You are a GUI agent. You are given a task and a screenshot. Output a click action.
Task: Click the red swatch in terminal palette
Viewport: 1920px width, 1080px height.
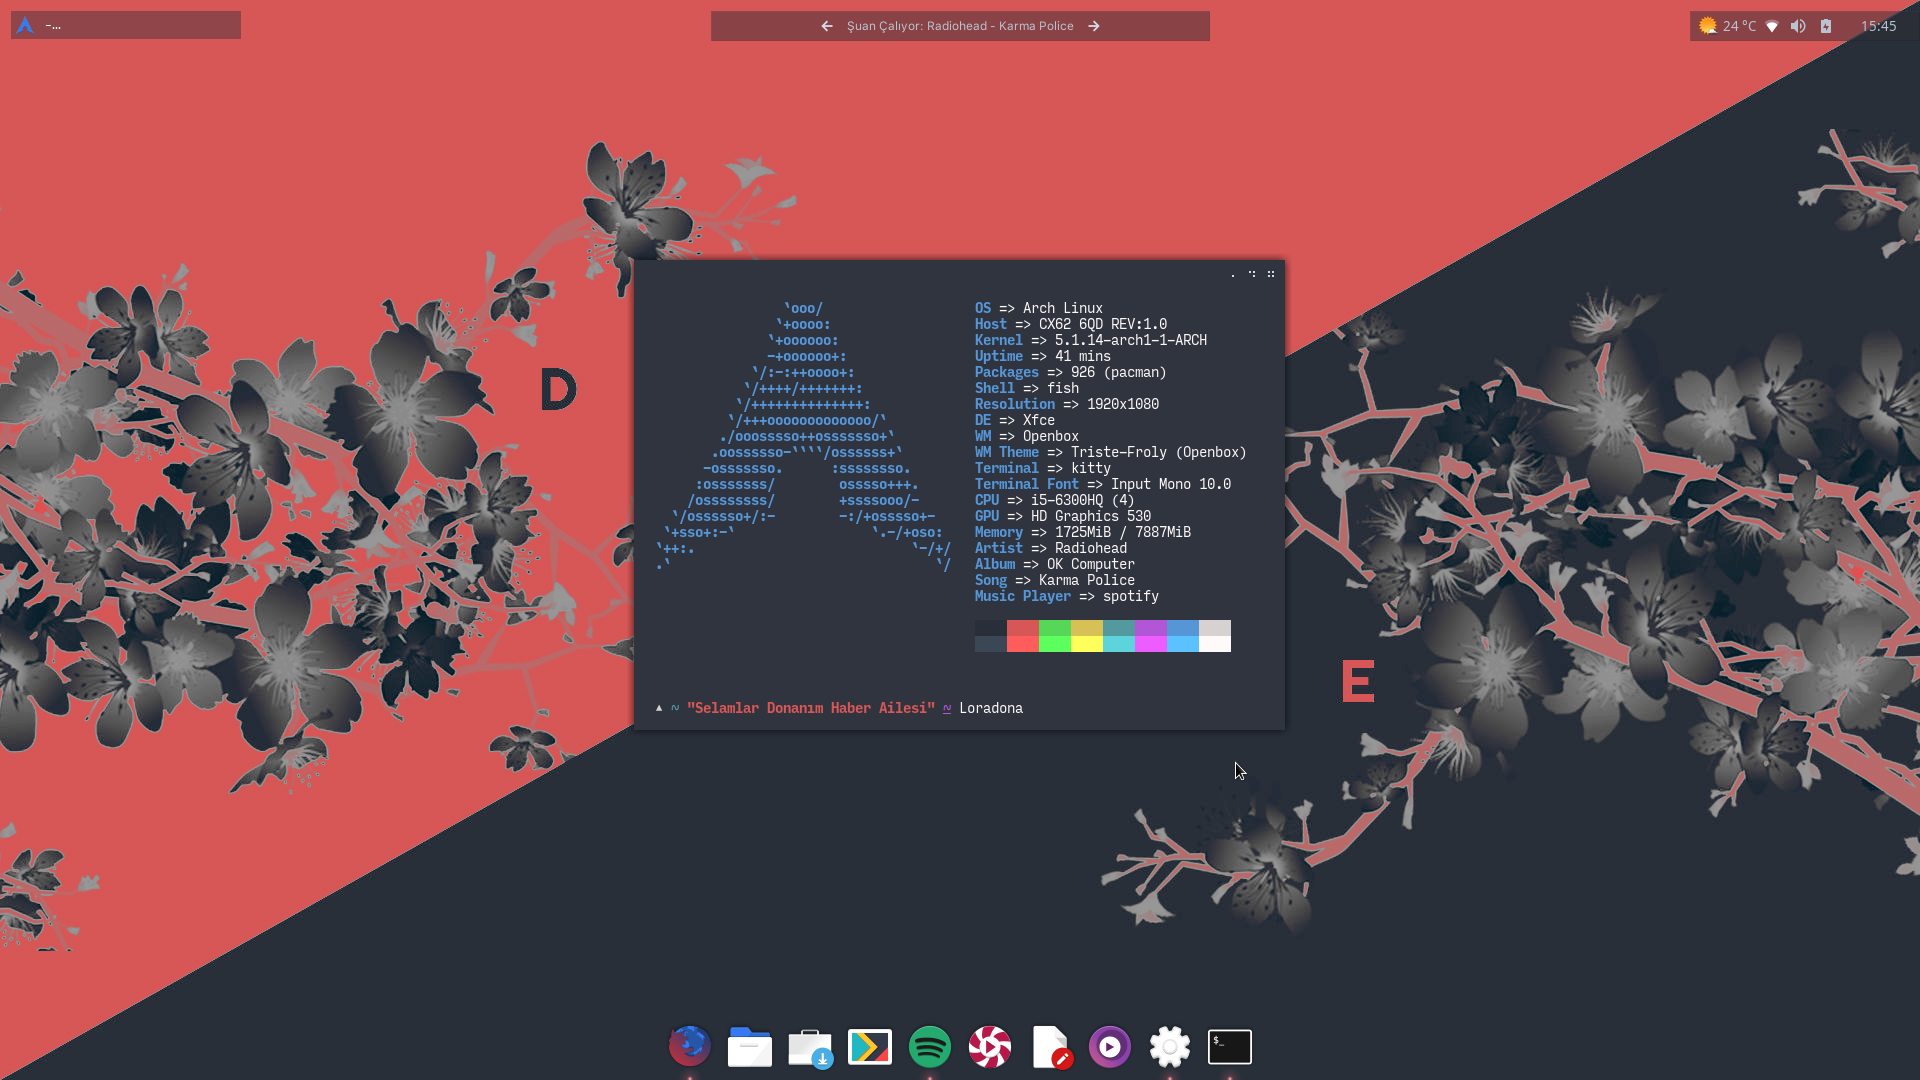pyautogui.click(x=1023, y=636)
